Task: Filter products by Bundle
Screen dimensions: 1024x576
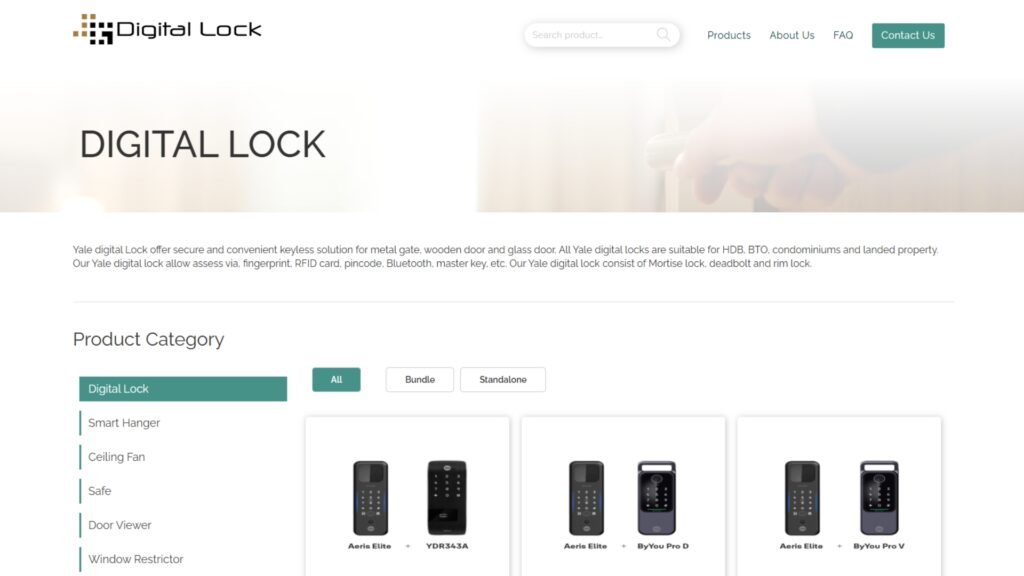Action: pyautogui.click(x=420, y=379)
